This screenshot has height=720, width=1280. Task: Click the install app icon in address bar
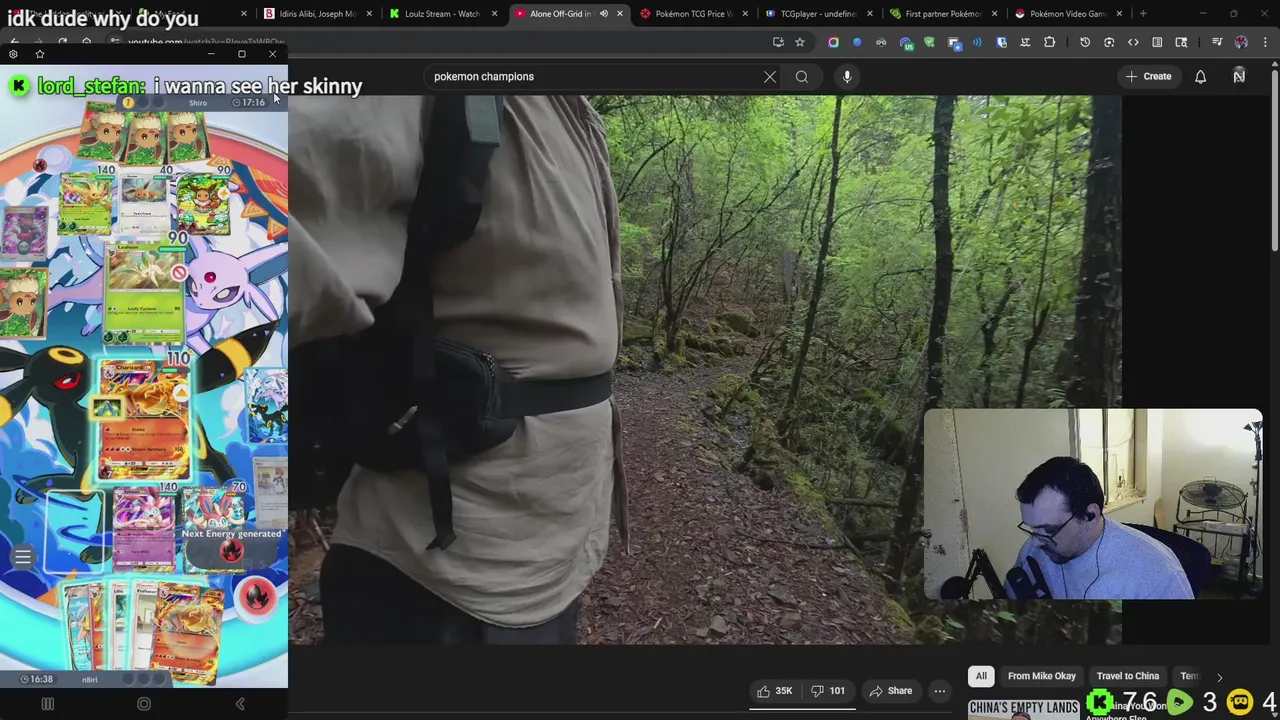click(778, 42)
